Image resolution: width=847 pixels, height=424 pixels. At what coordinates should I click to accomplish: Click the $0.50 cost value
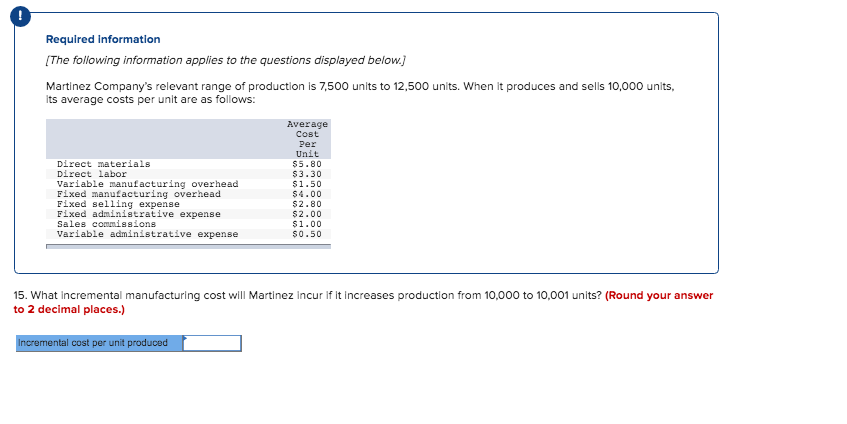tap(307, 234)
